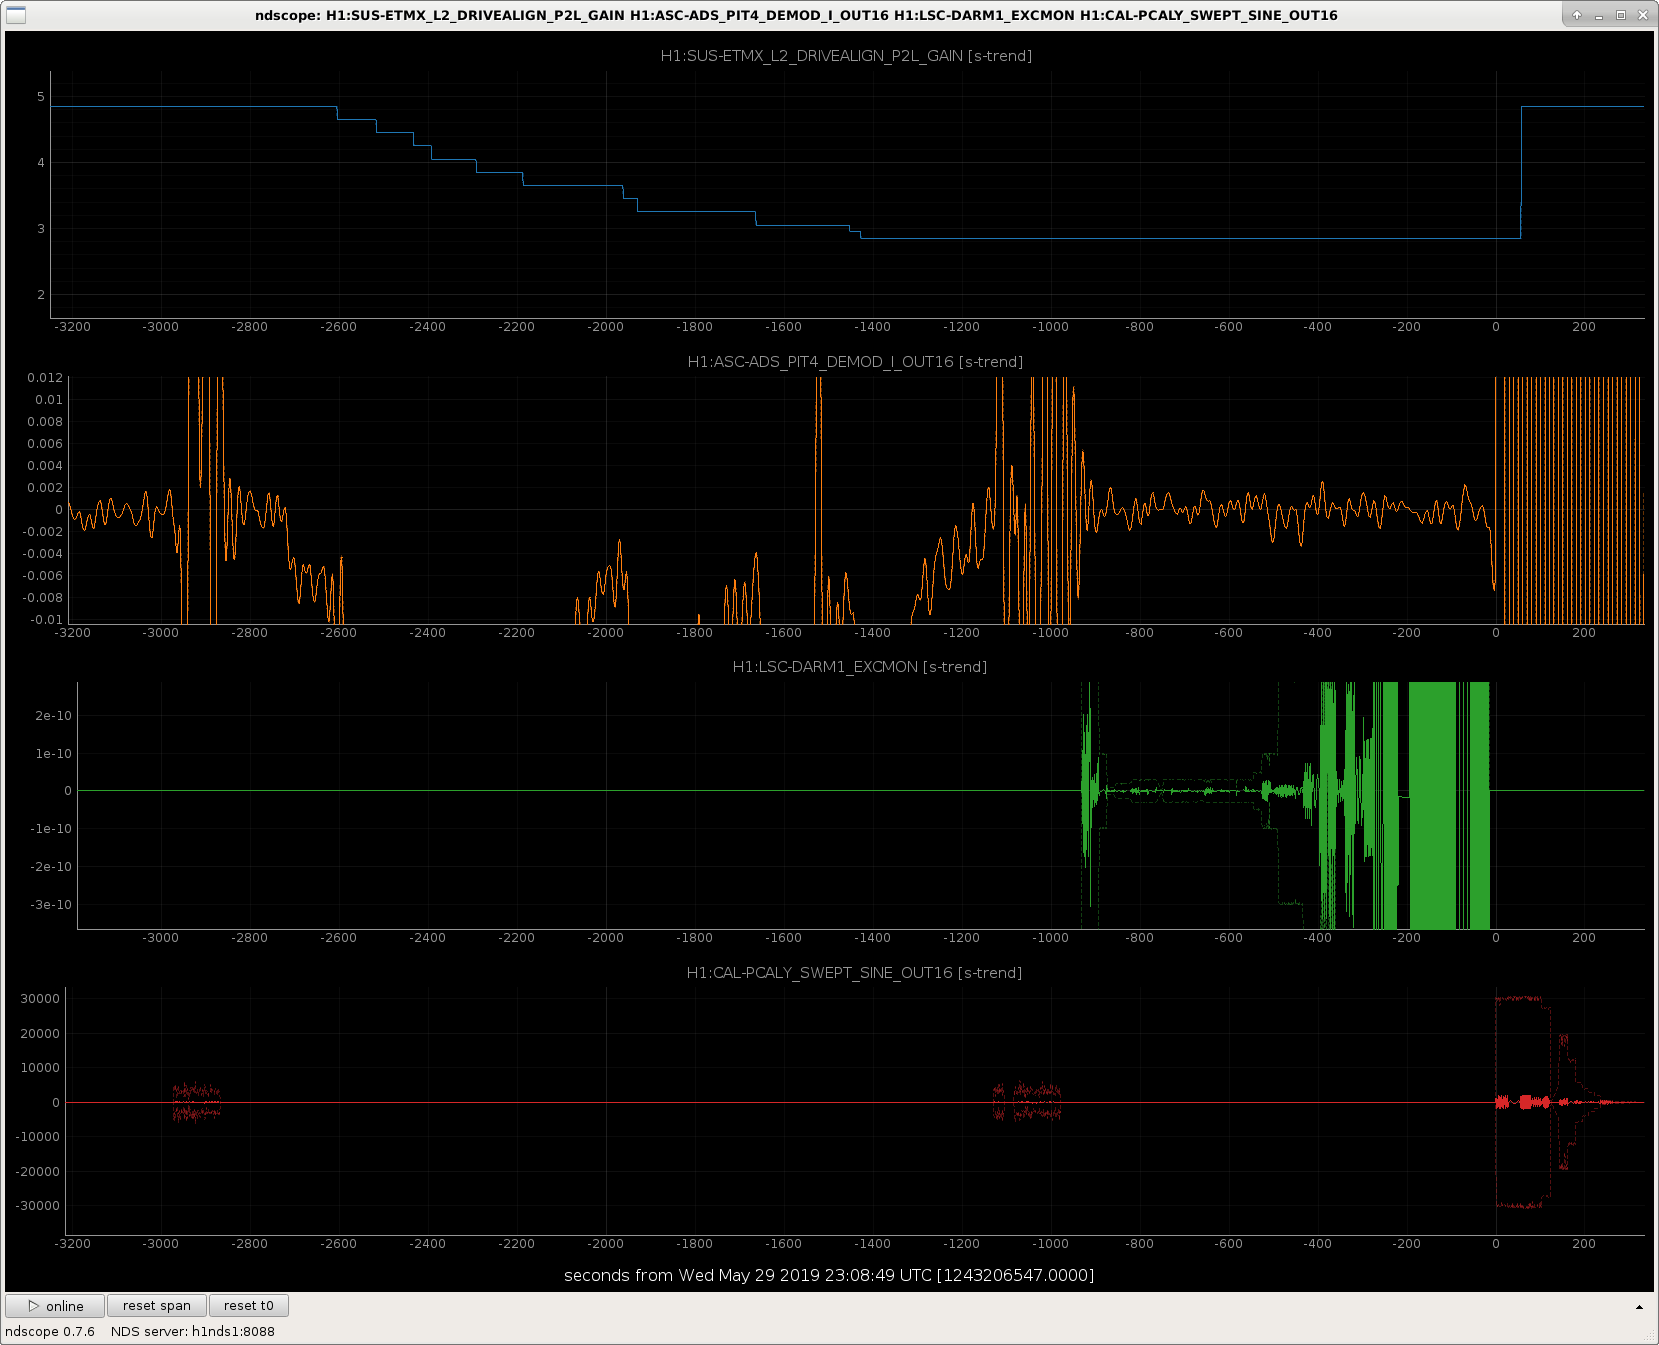
Task: Click the 200 x-axis tick of bottom plot
Action: coord(1584,1244)
